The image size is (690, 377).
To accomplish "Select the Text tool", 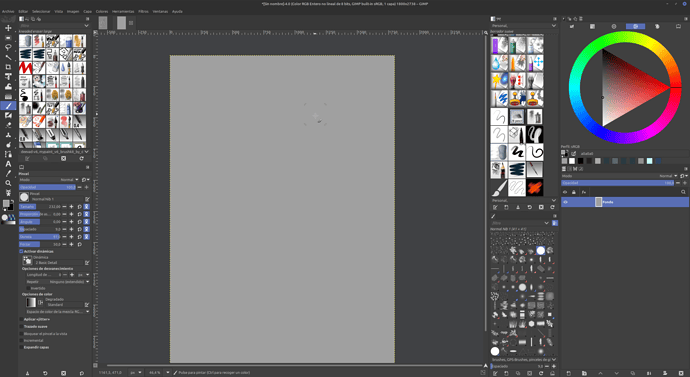I will [8, 164].
